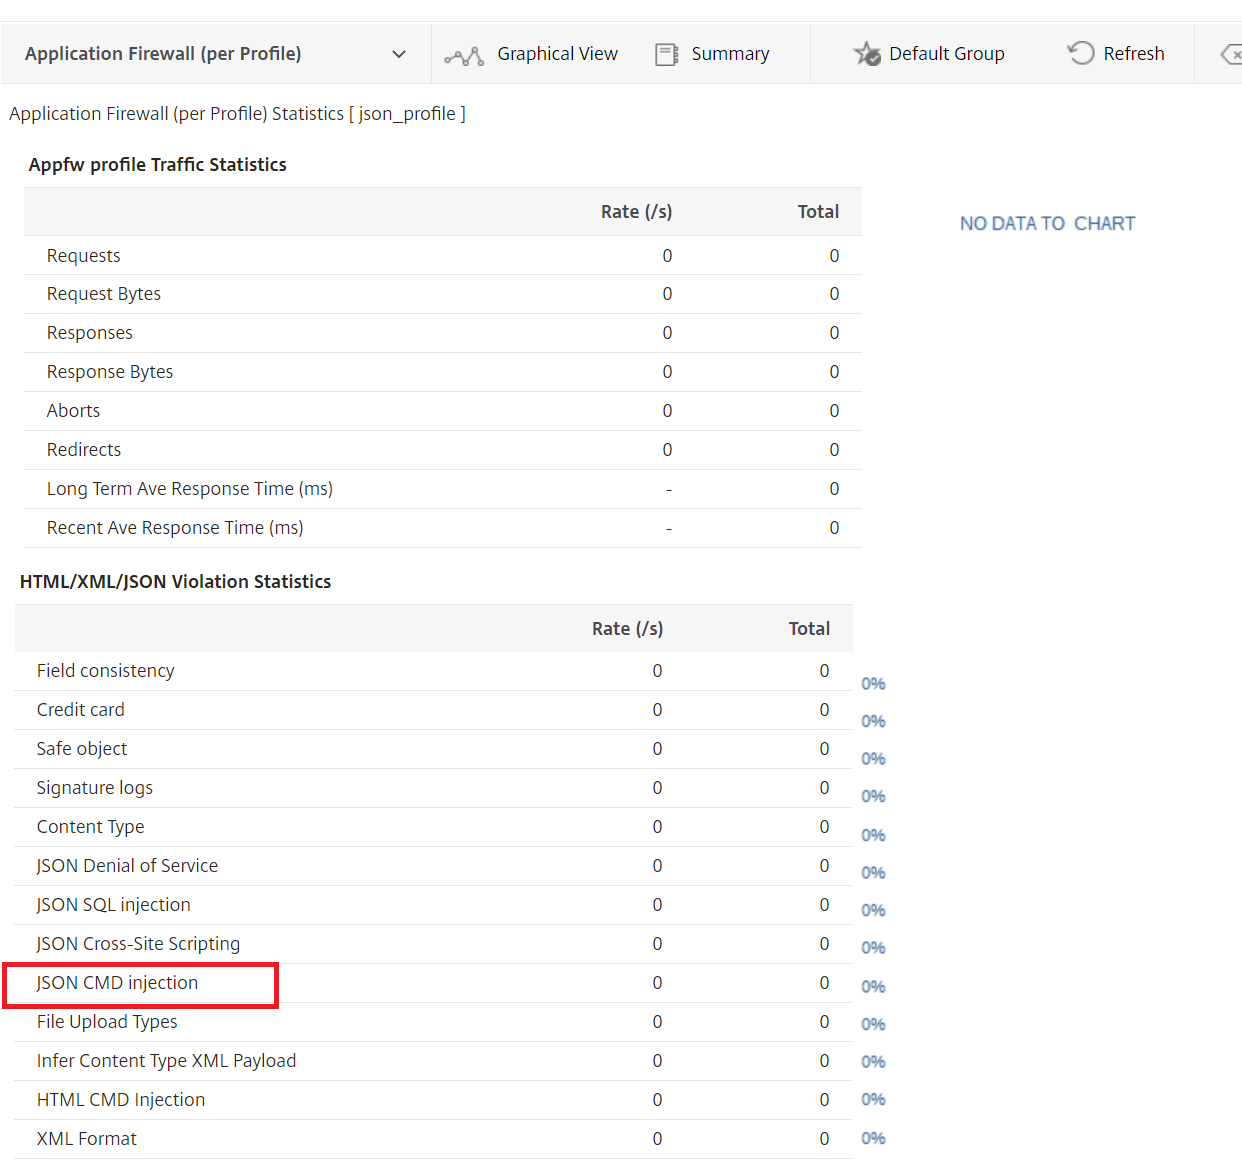
Task: Click the Response Bytes row label
Action: (110, 372)
